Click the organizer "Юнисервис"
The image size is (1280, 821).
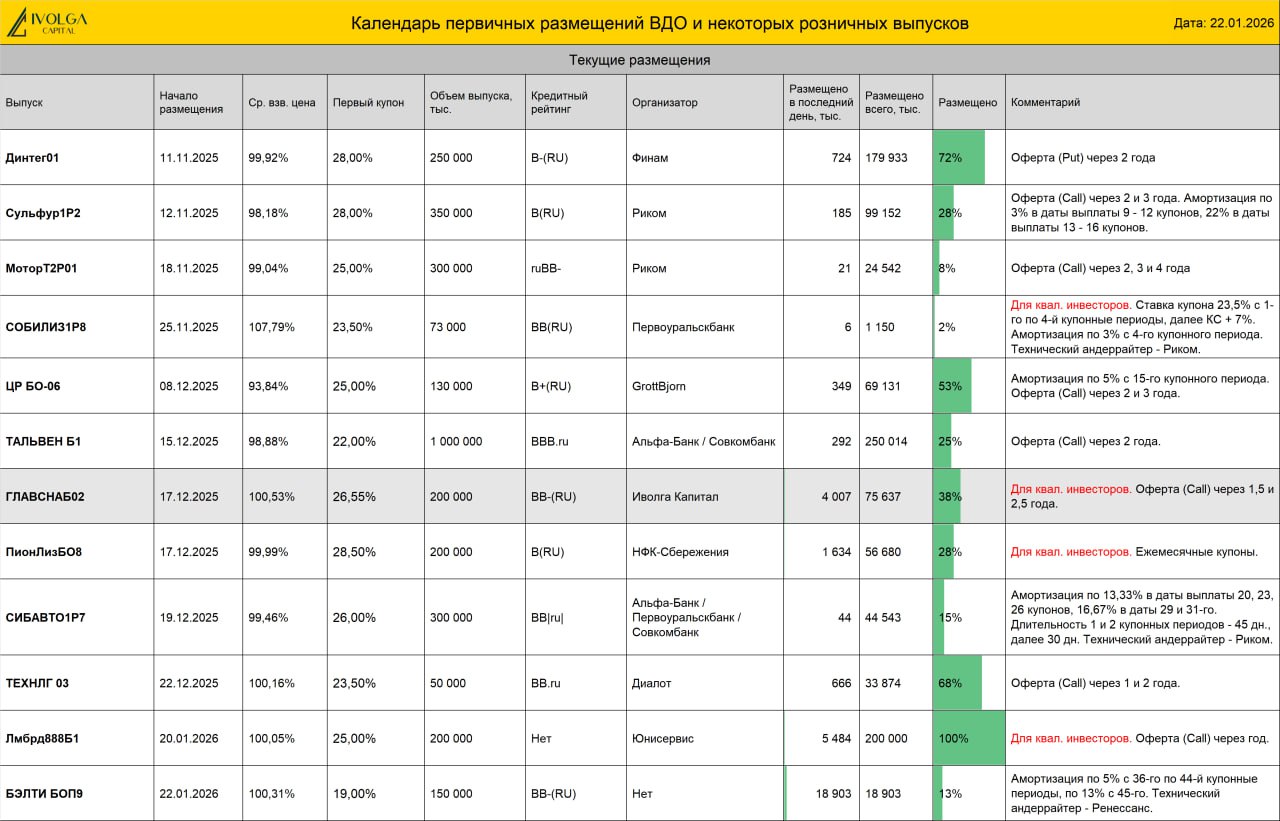[x=663, y=738]
